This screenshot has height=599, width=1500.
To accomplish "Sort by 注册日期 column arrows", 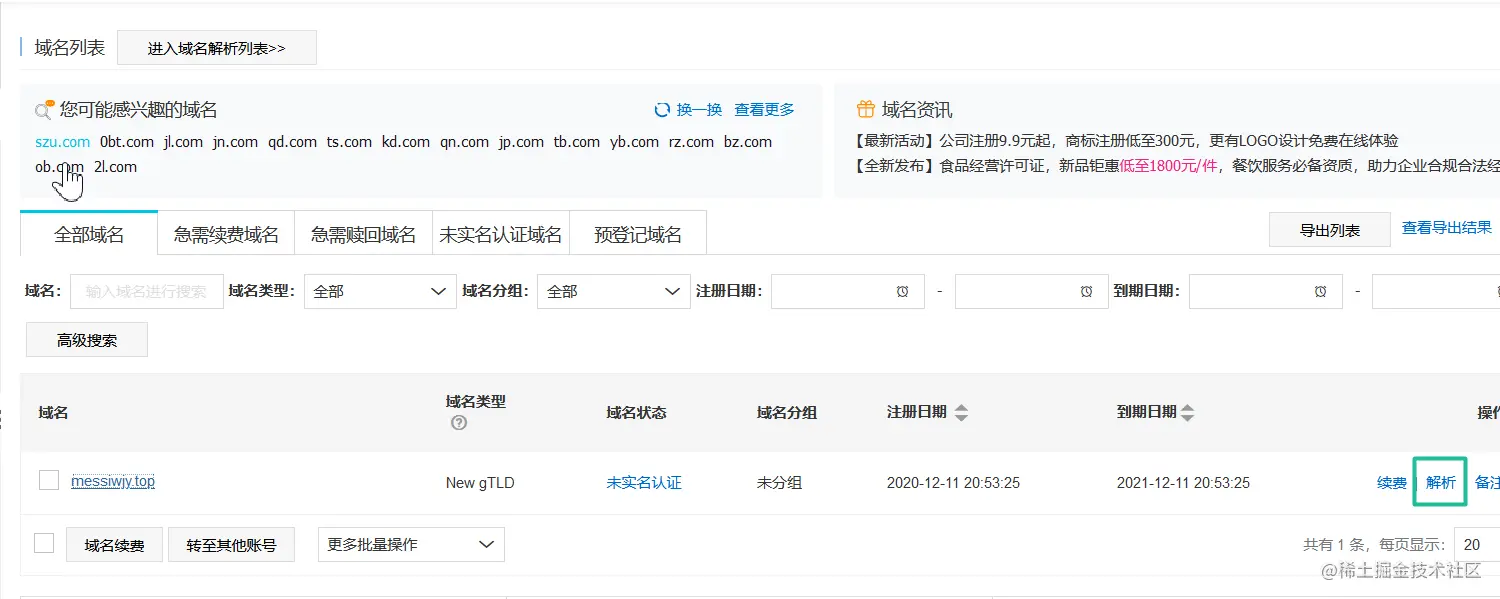I will click(x=961, y=412).
